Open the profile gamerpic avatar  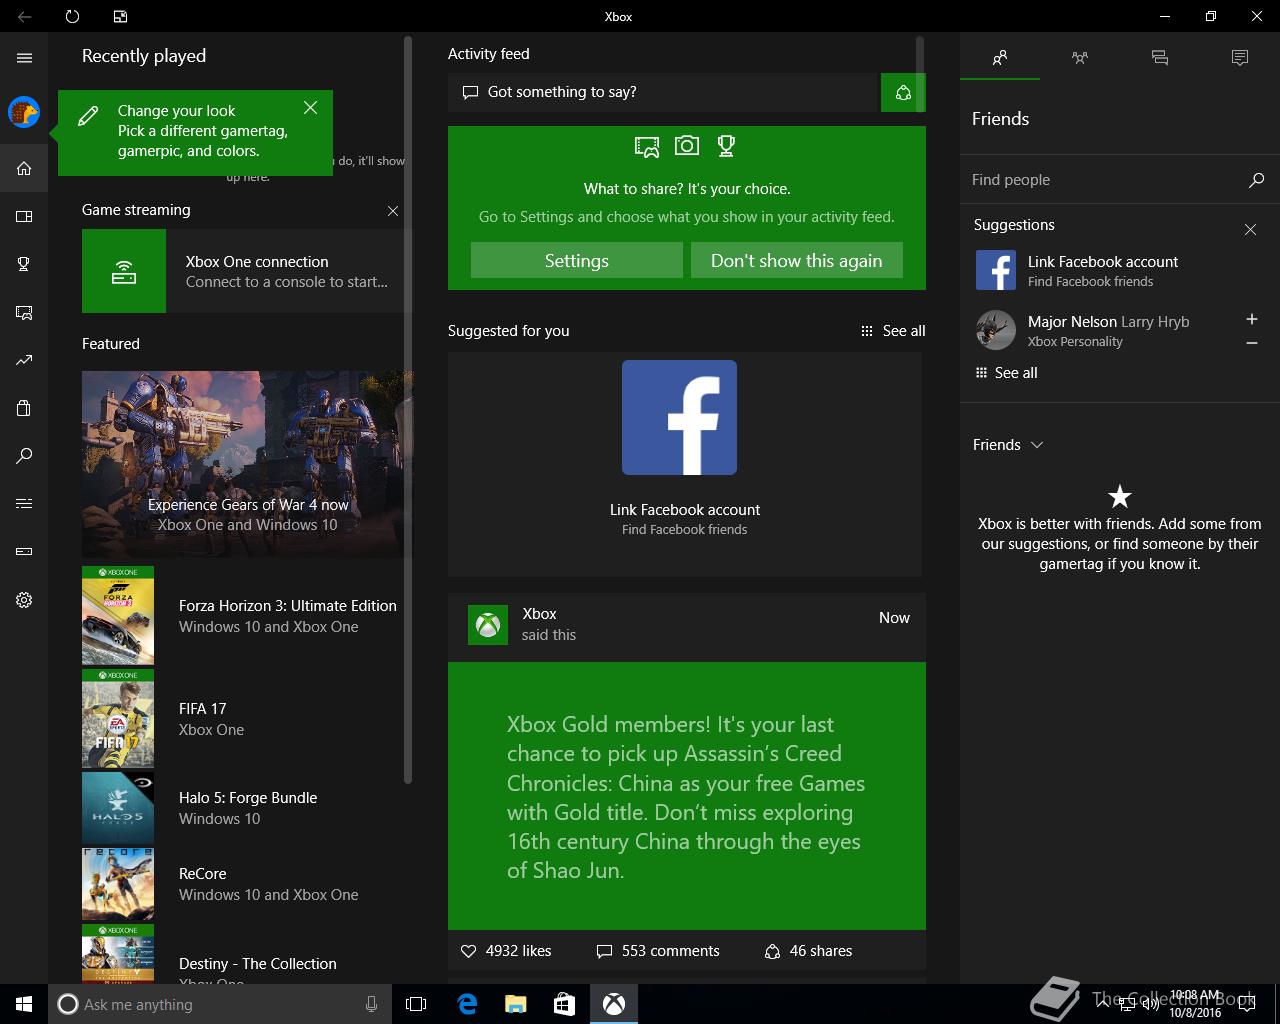24,112
